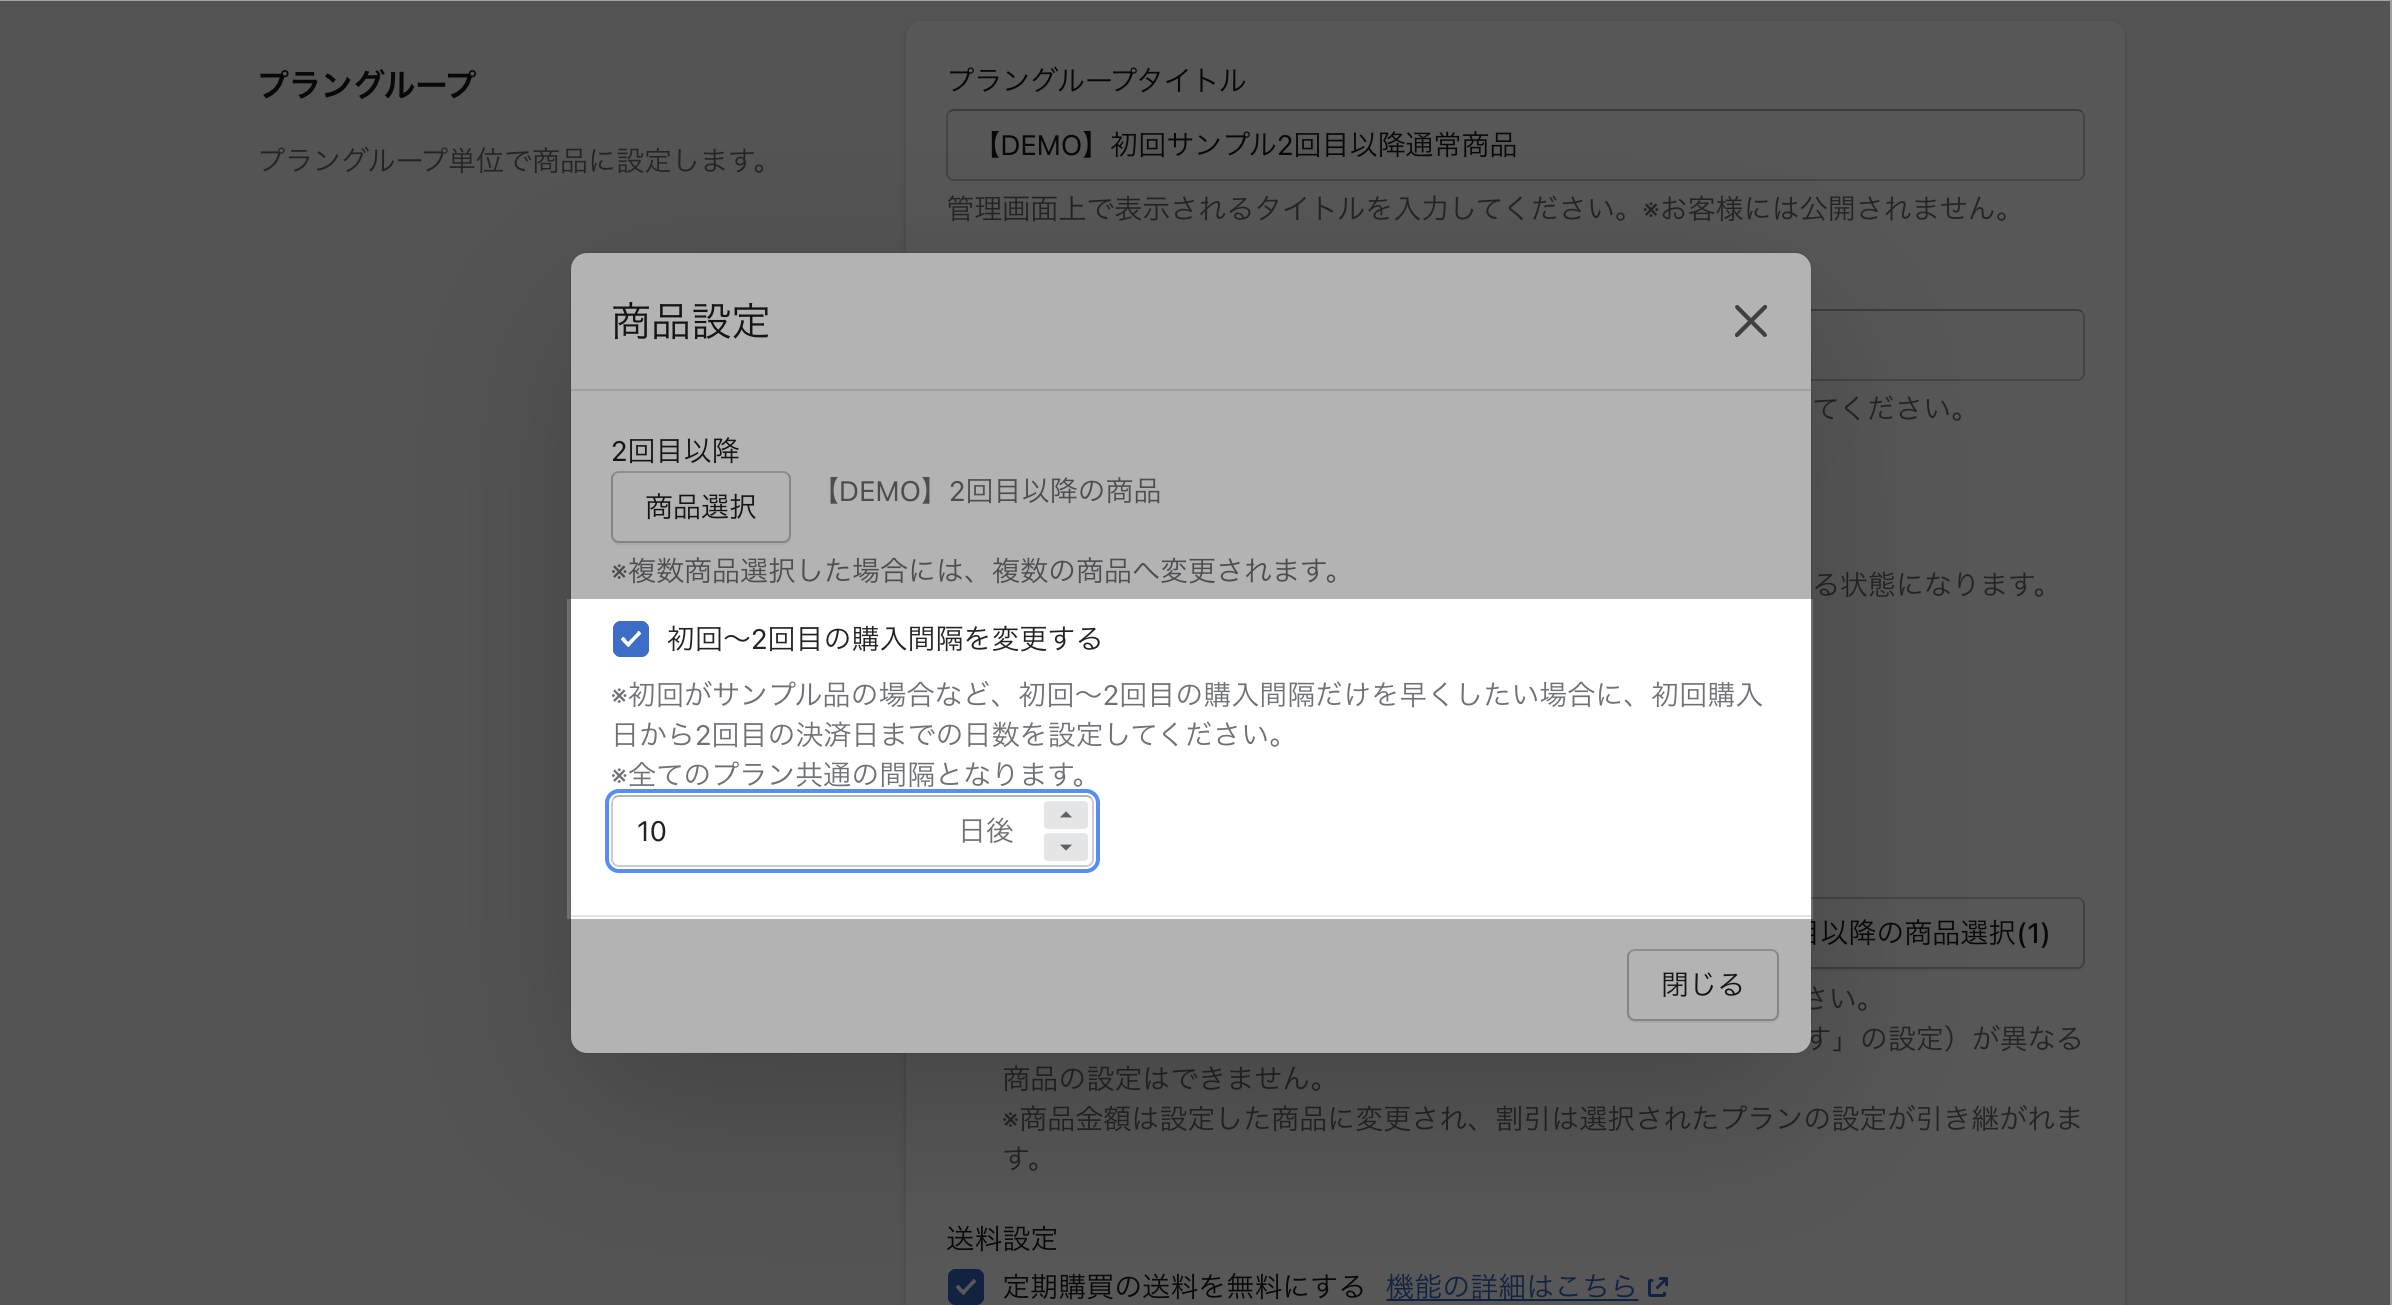Viewport: 2392px width, 1305px height.
Task: Click the 定期購買の送料を無料にする label text
Action: pyautogui.click(x=1183, y=1286)
